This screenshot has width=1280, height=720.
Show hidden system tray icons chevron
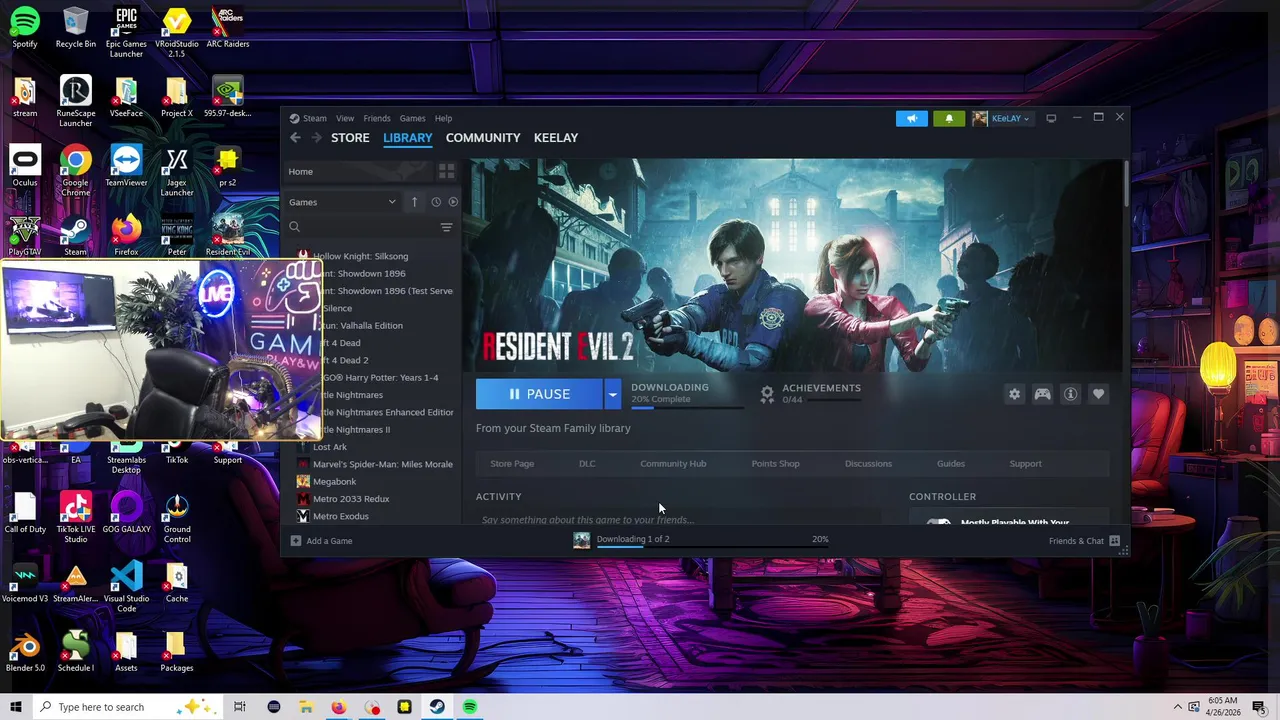click(1177, 707)
